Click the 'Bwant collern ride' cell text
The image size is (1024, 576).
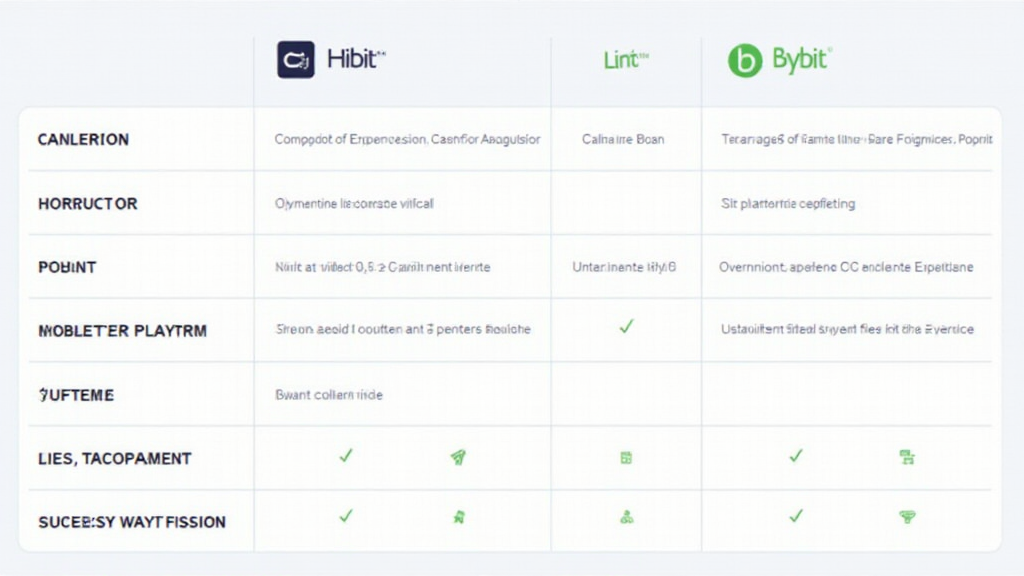[x=329, y=395]
